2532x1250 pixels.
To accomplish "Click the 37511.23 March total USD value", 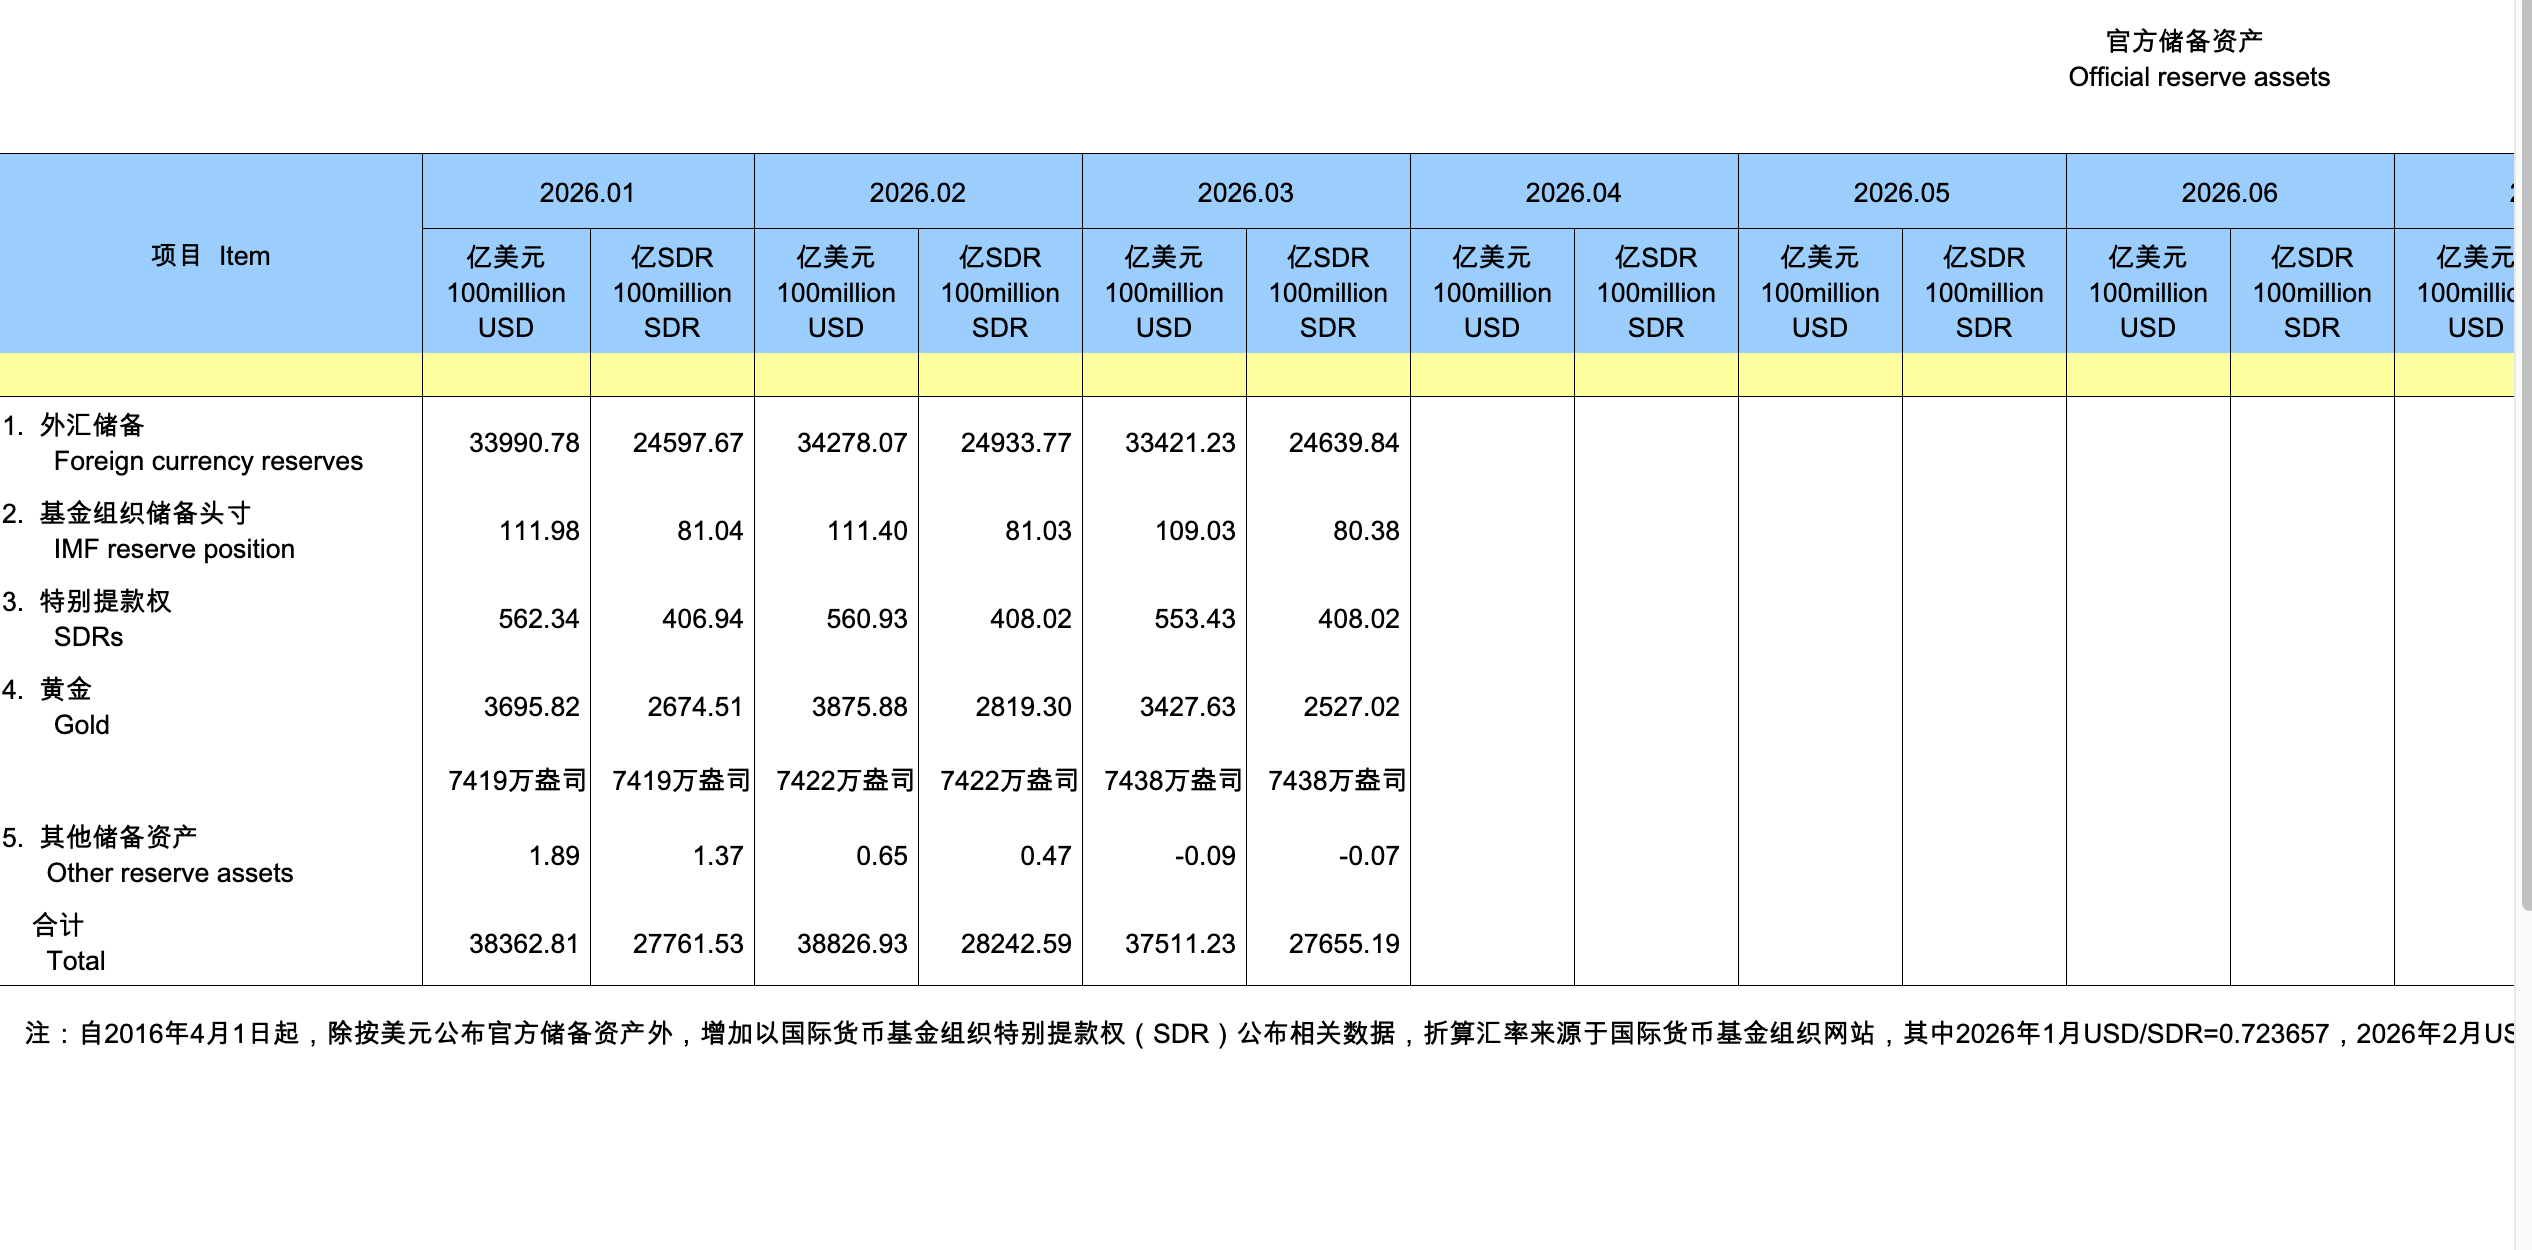I will [x=1179, y=943].
